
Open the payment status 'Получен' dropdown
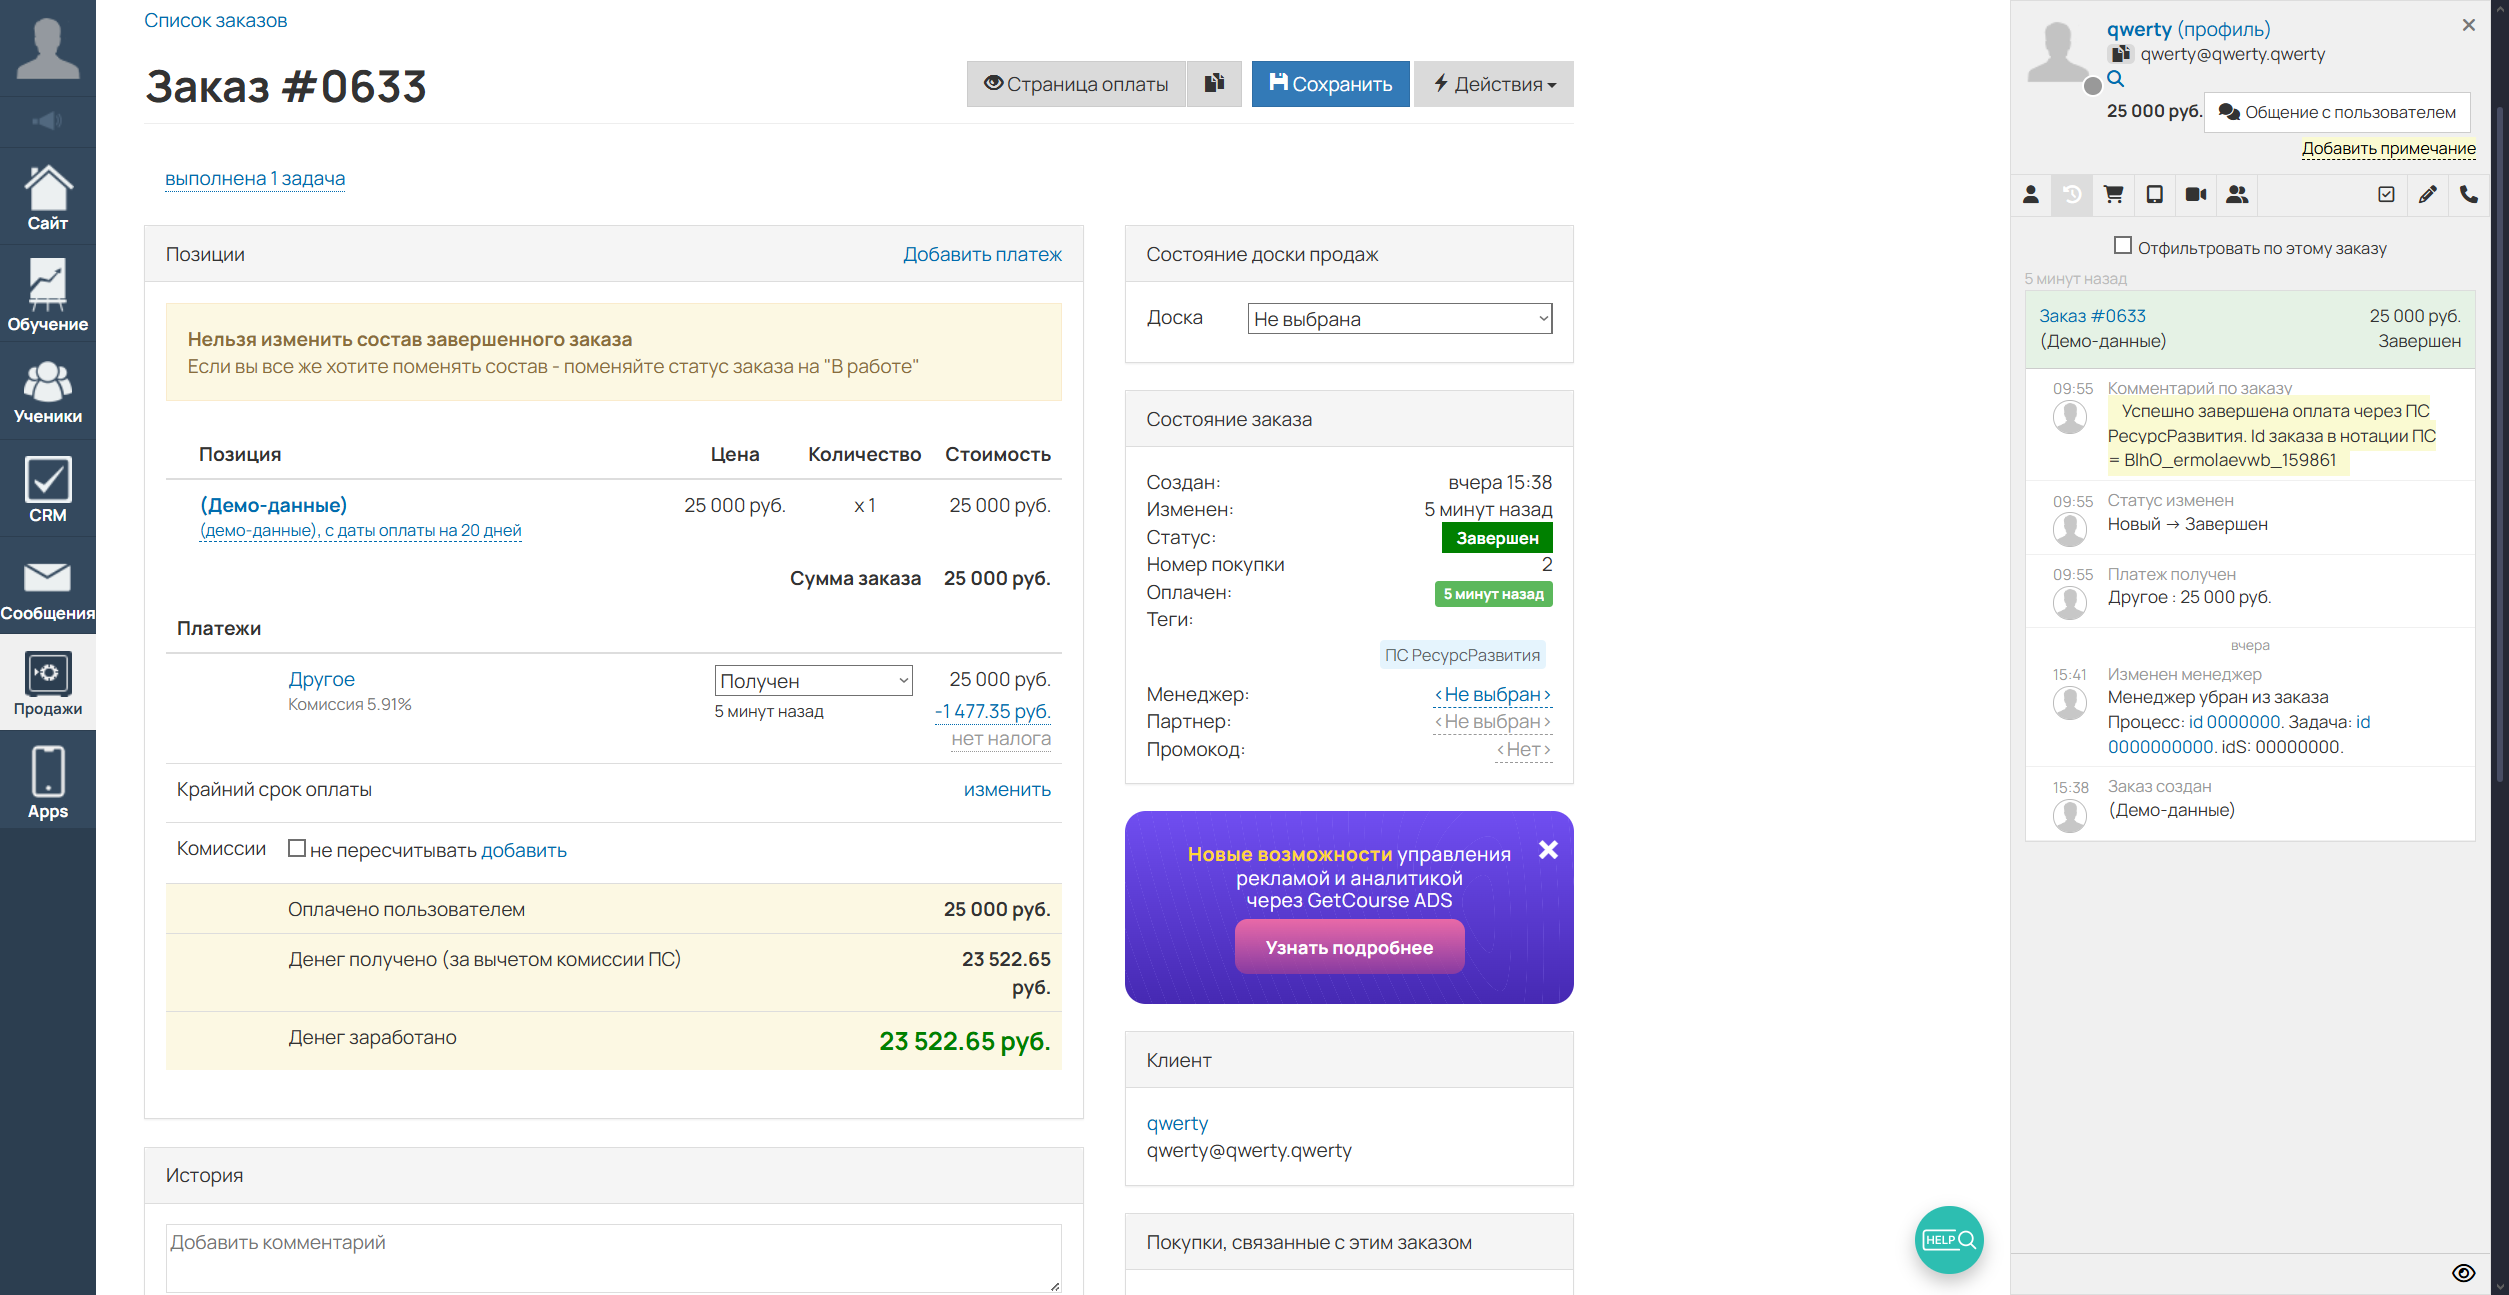coord(812,680)
